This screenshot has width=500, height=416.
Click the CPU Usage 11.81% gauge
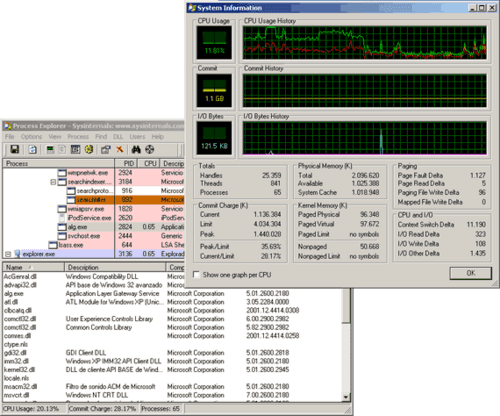click(x=214, y=43)
